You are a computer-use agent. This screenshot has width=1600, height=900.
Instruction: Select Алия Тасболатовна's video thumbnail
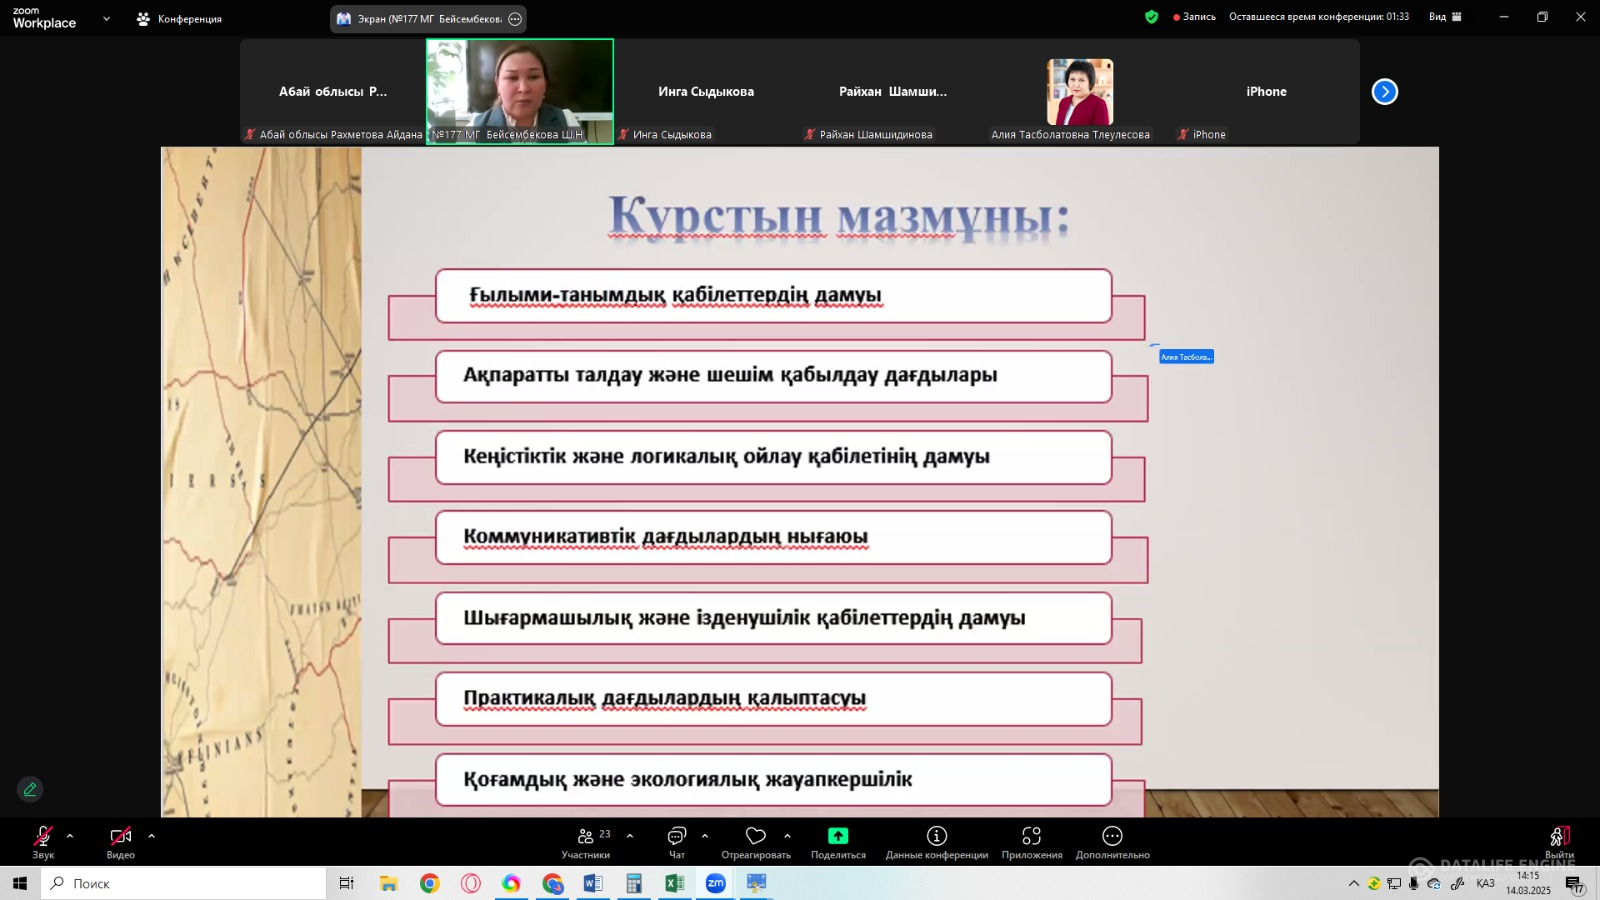(1079, 92)
